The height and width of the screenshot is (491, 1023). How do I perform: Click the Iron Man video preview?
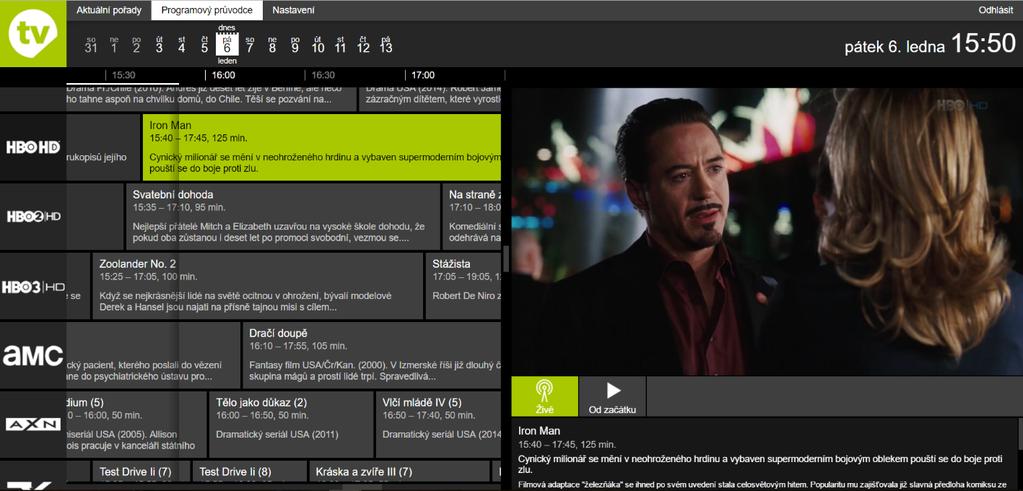coord(767,231)
